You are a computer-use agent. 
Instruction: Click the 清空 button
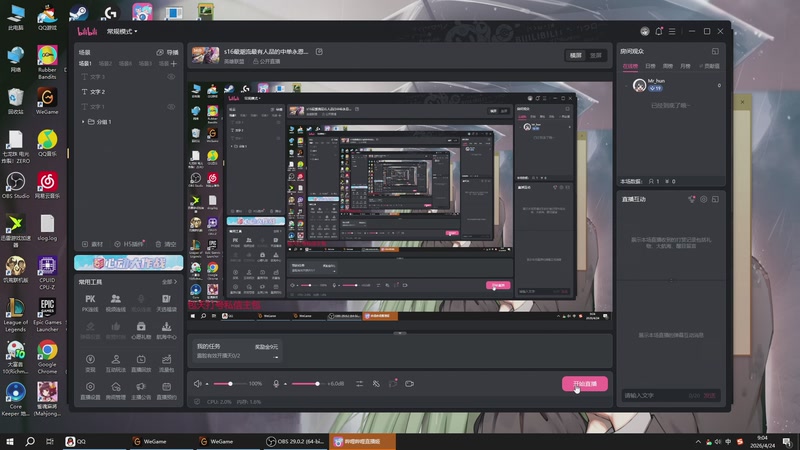(x=166, y=244)
